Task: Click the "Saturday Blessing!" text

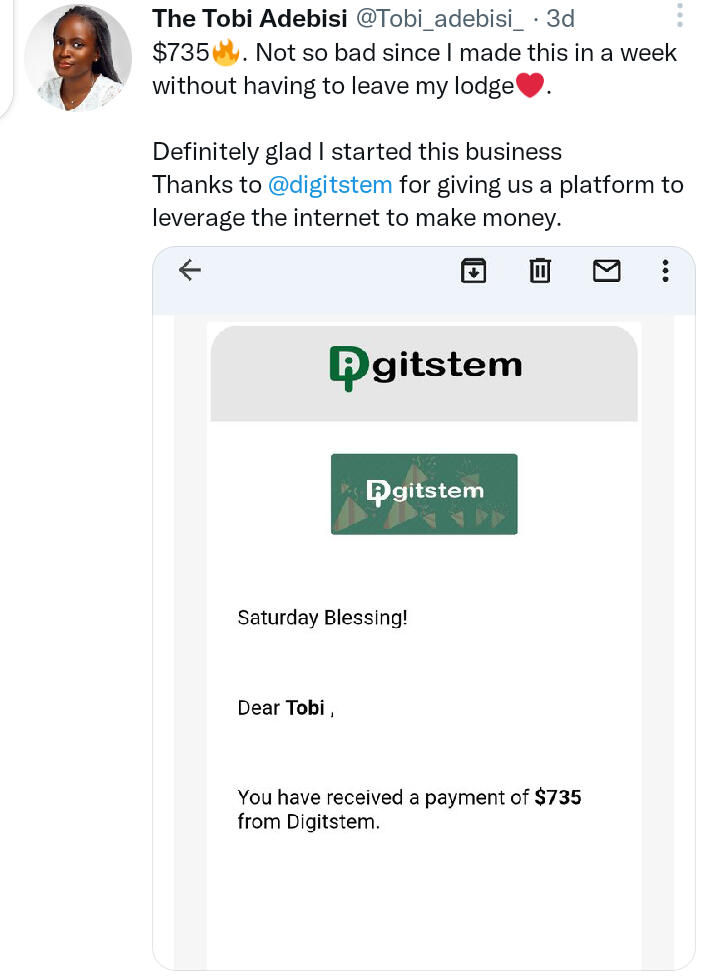Action: click(x=322, y=617)
